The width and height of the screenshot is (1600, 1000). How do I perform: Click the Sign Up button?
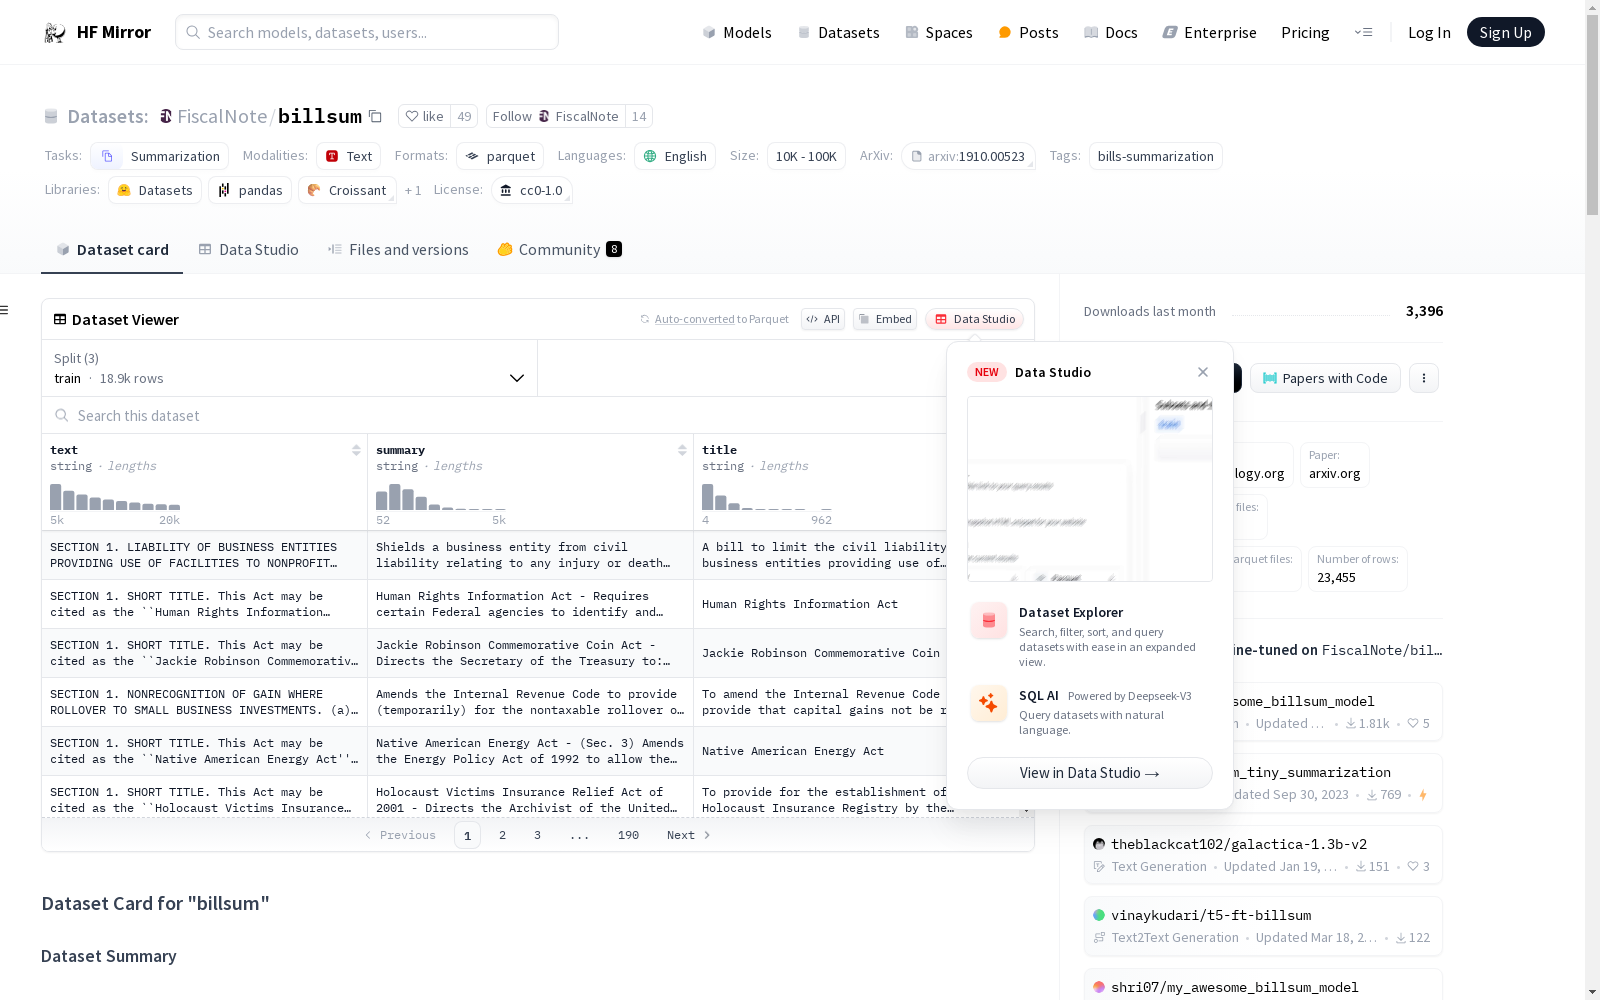[x=1505, y=32]
